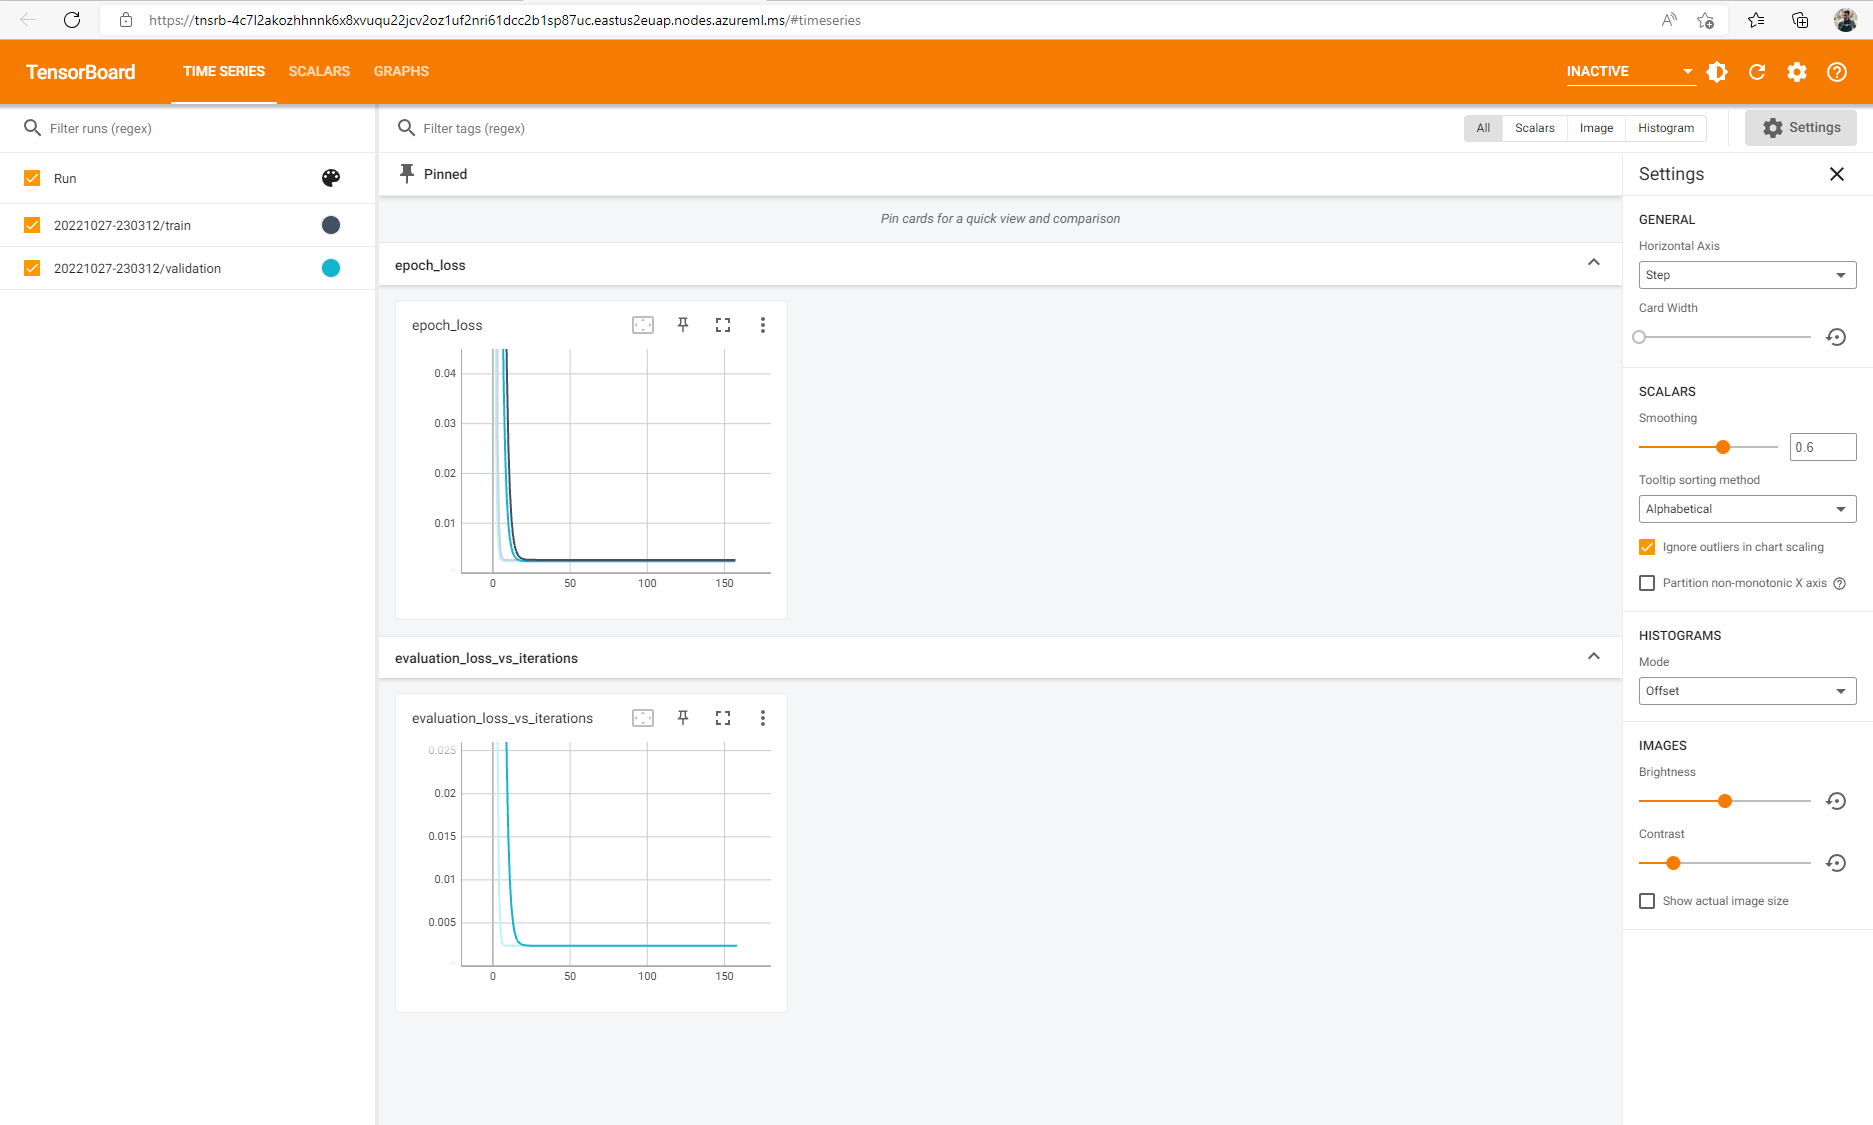The width and height of the screenshot is (1873, 1125).
Task: Disable Ignore outliers in chart scaling
Action: pos(1647,547)
